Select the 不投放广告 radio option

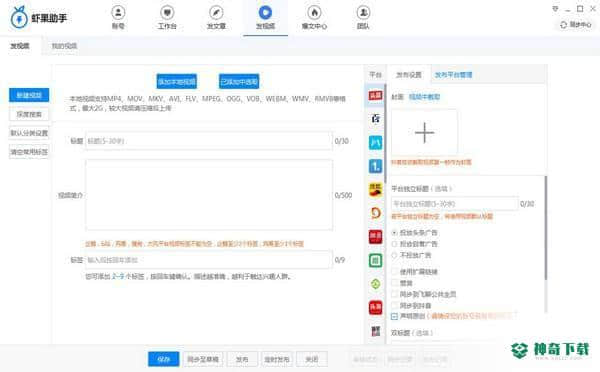[394, 255]
